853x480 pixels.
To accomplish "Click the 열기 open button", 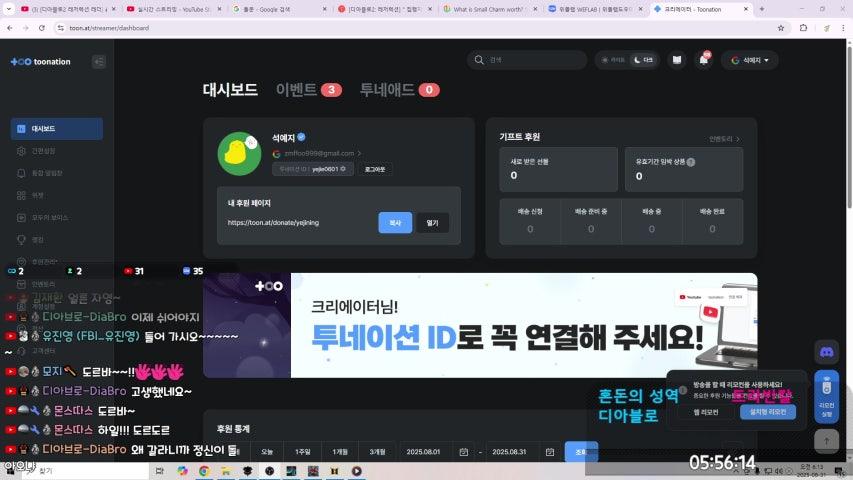I will (x=432, y=223).
